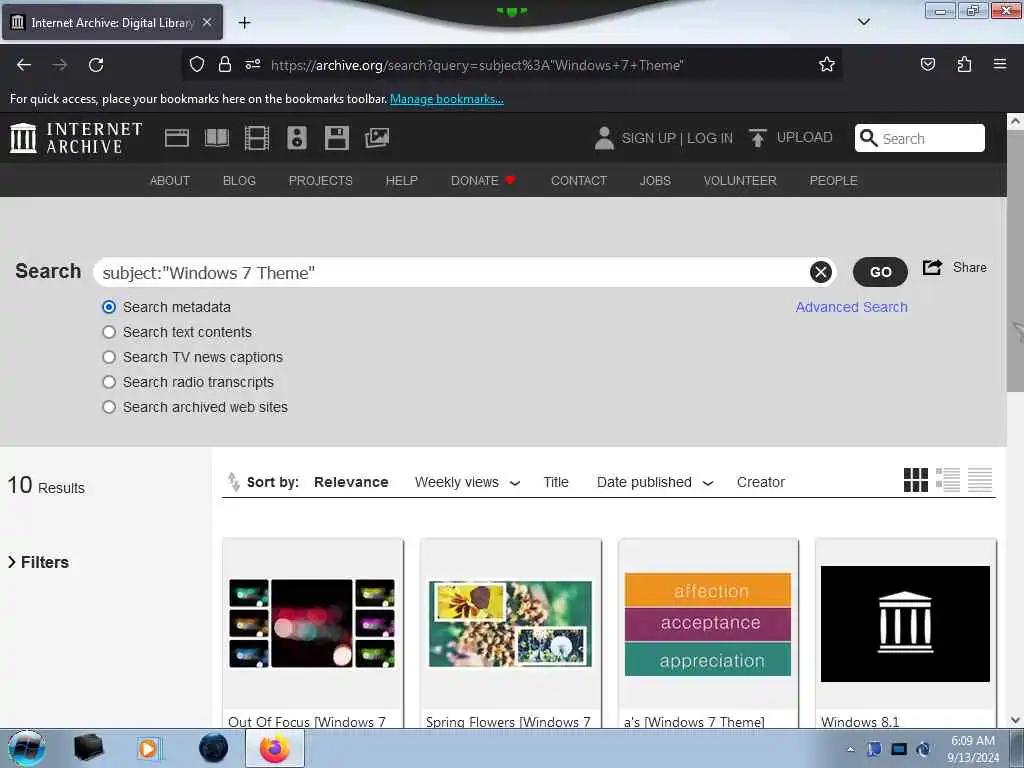Switch to compact list view
The image size is (1024, 768).
click(980, 480)
